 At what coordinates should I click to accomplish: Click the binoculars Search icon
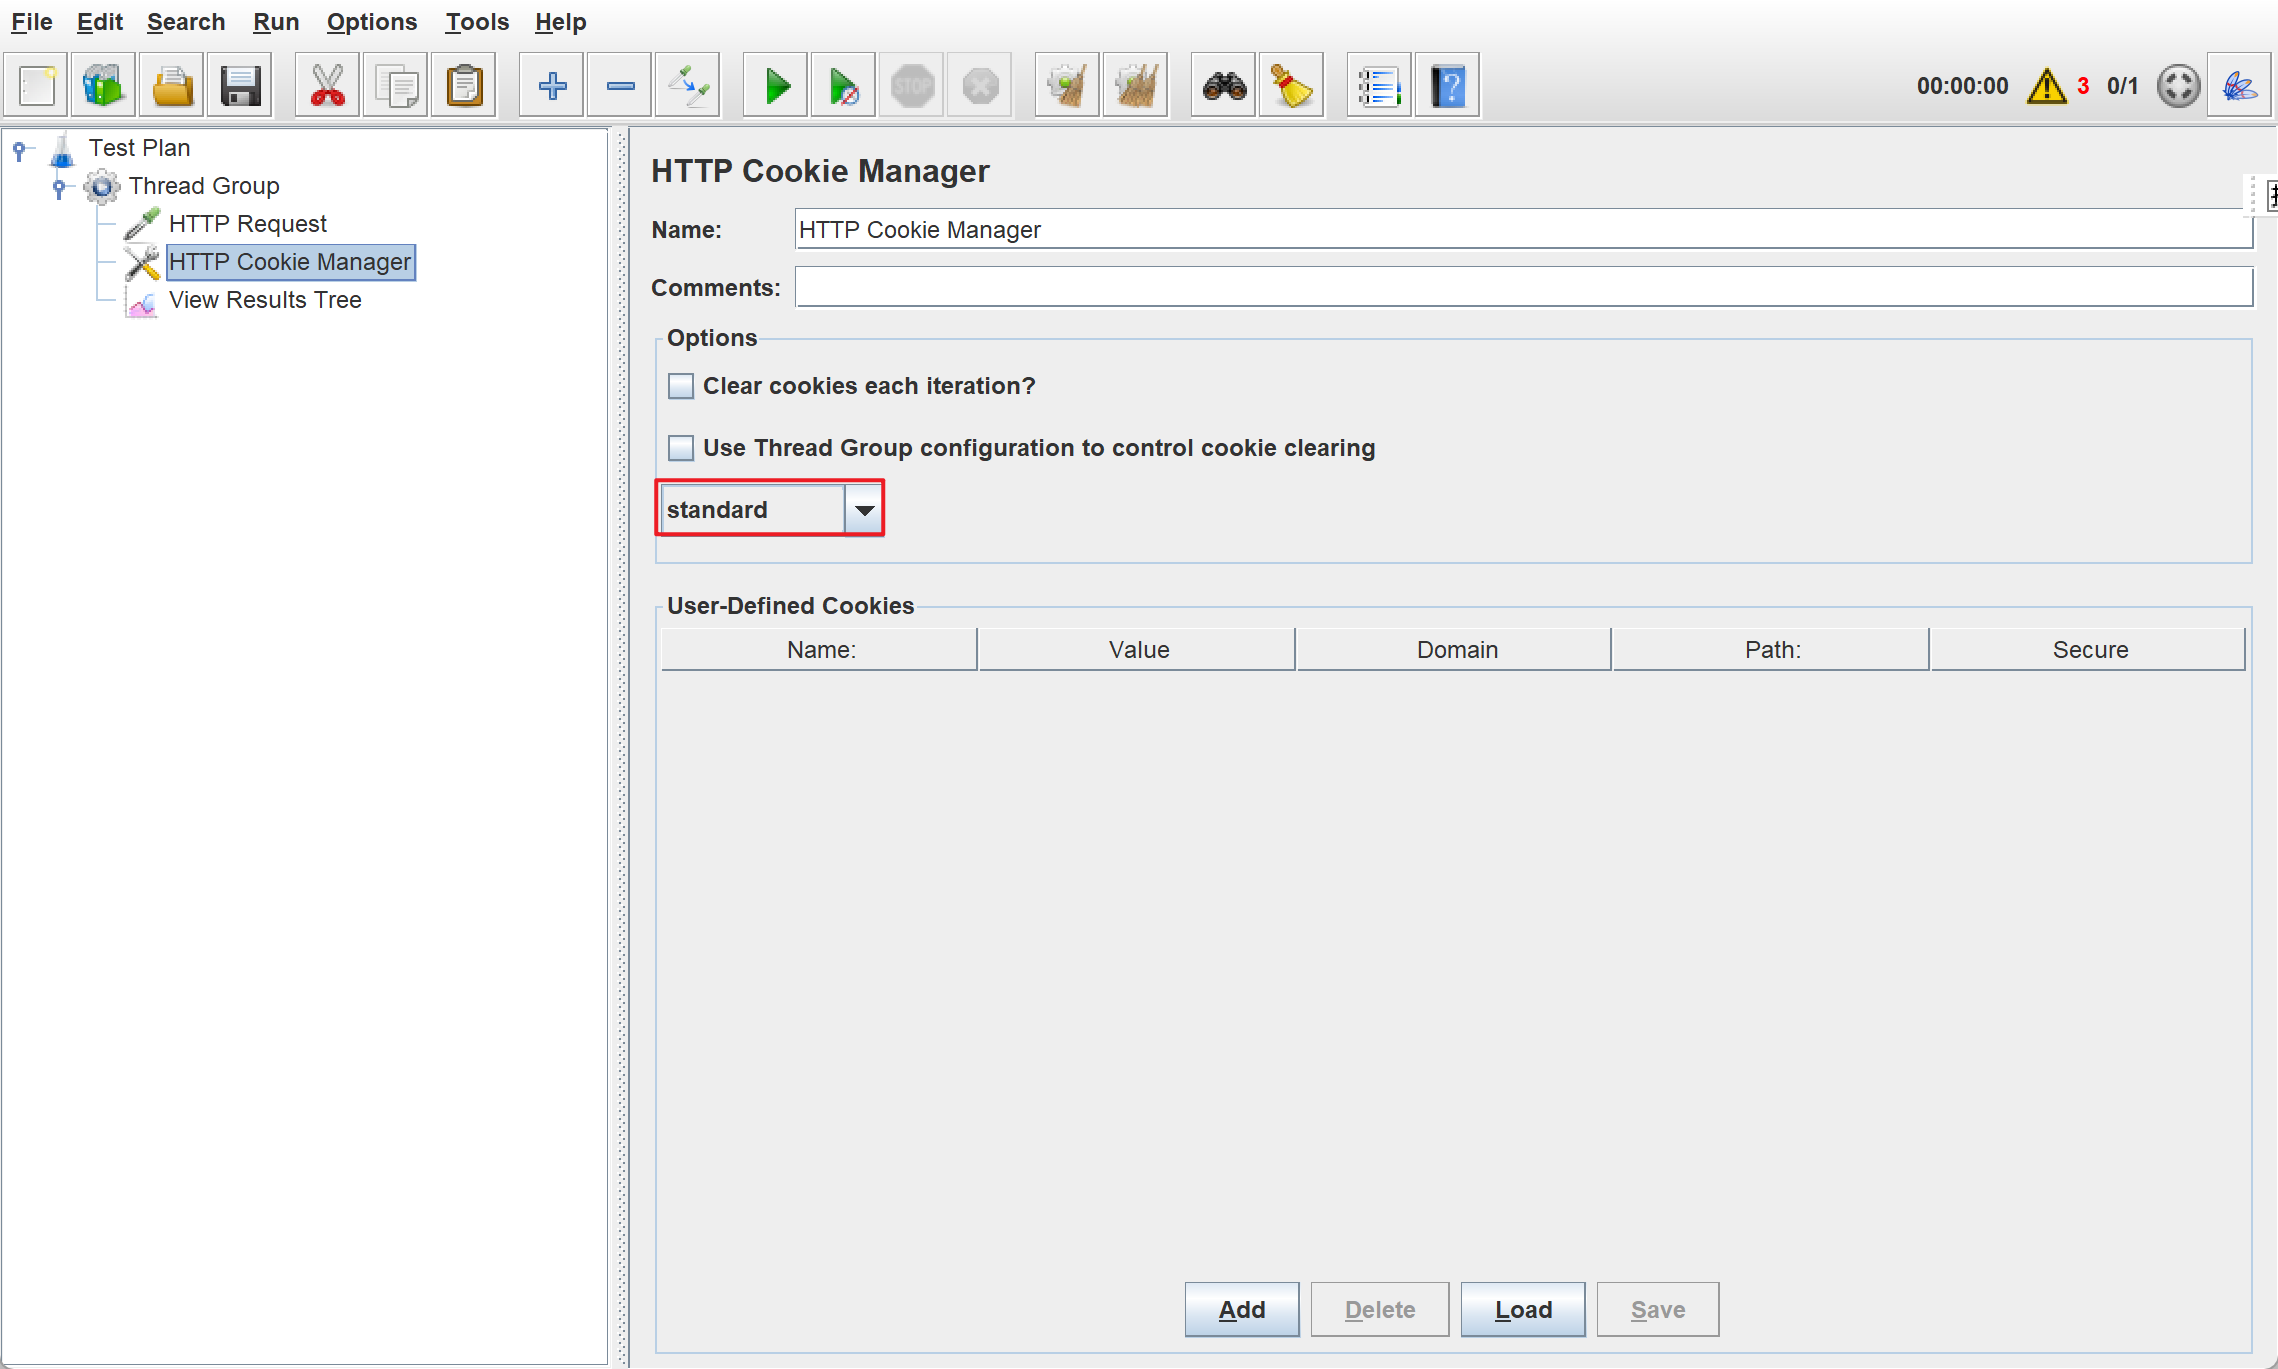coord(1224,86)
